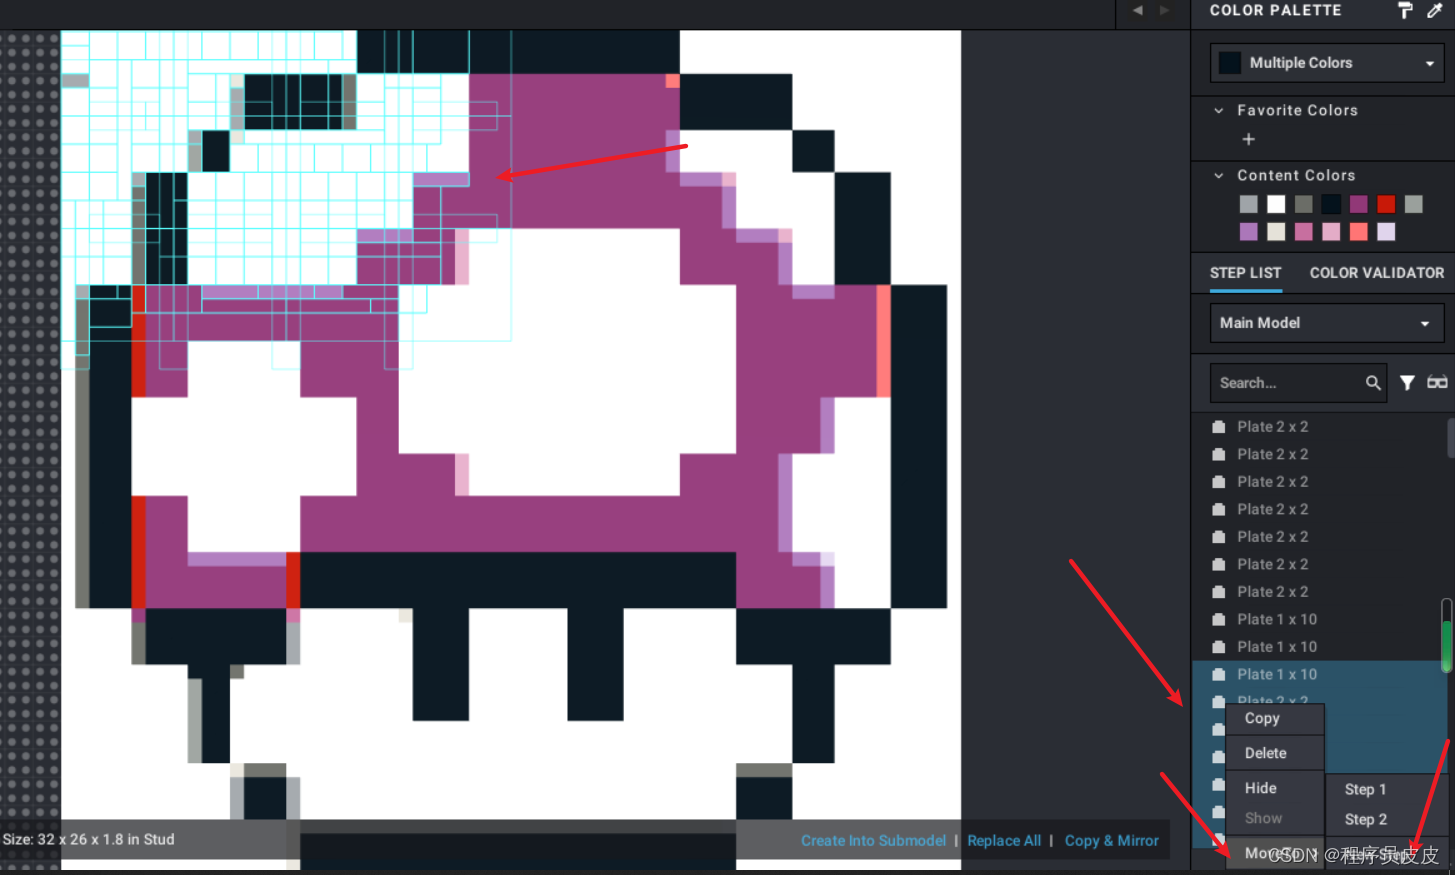
Task: Choose the magenta purple color swatch
Action: (1358, 204)
